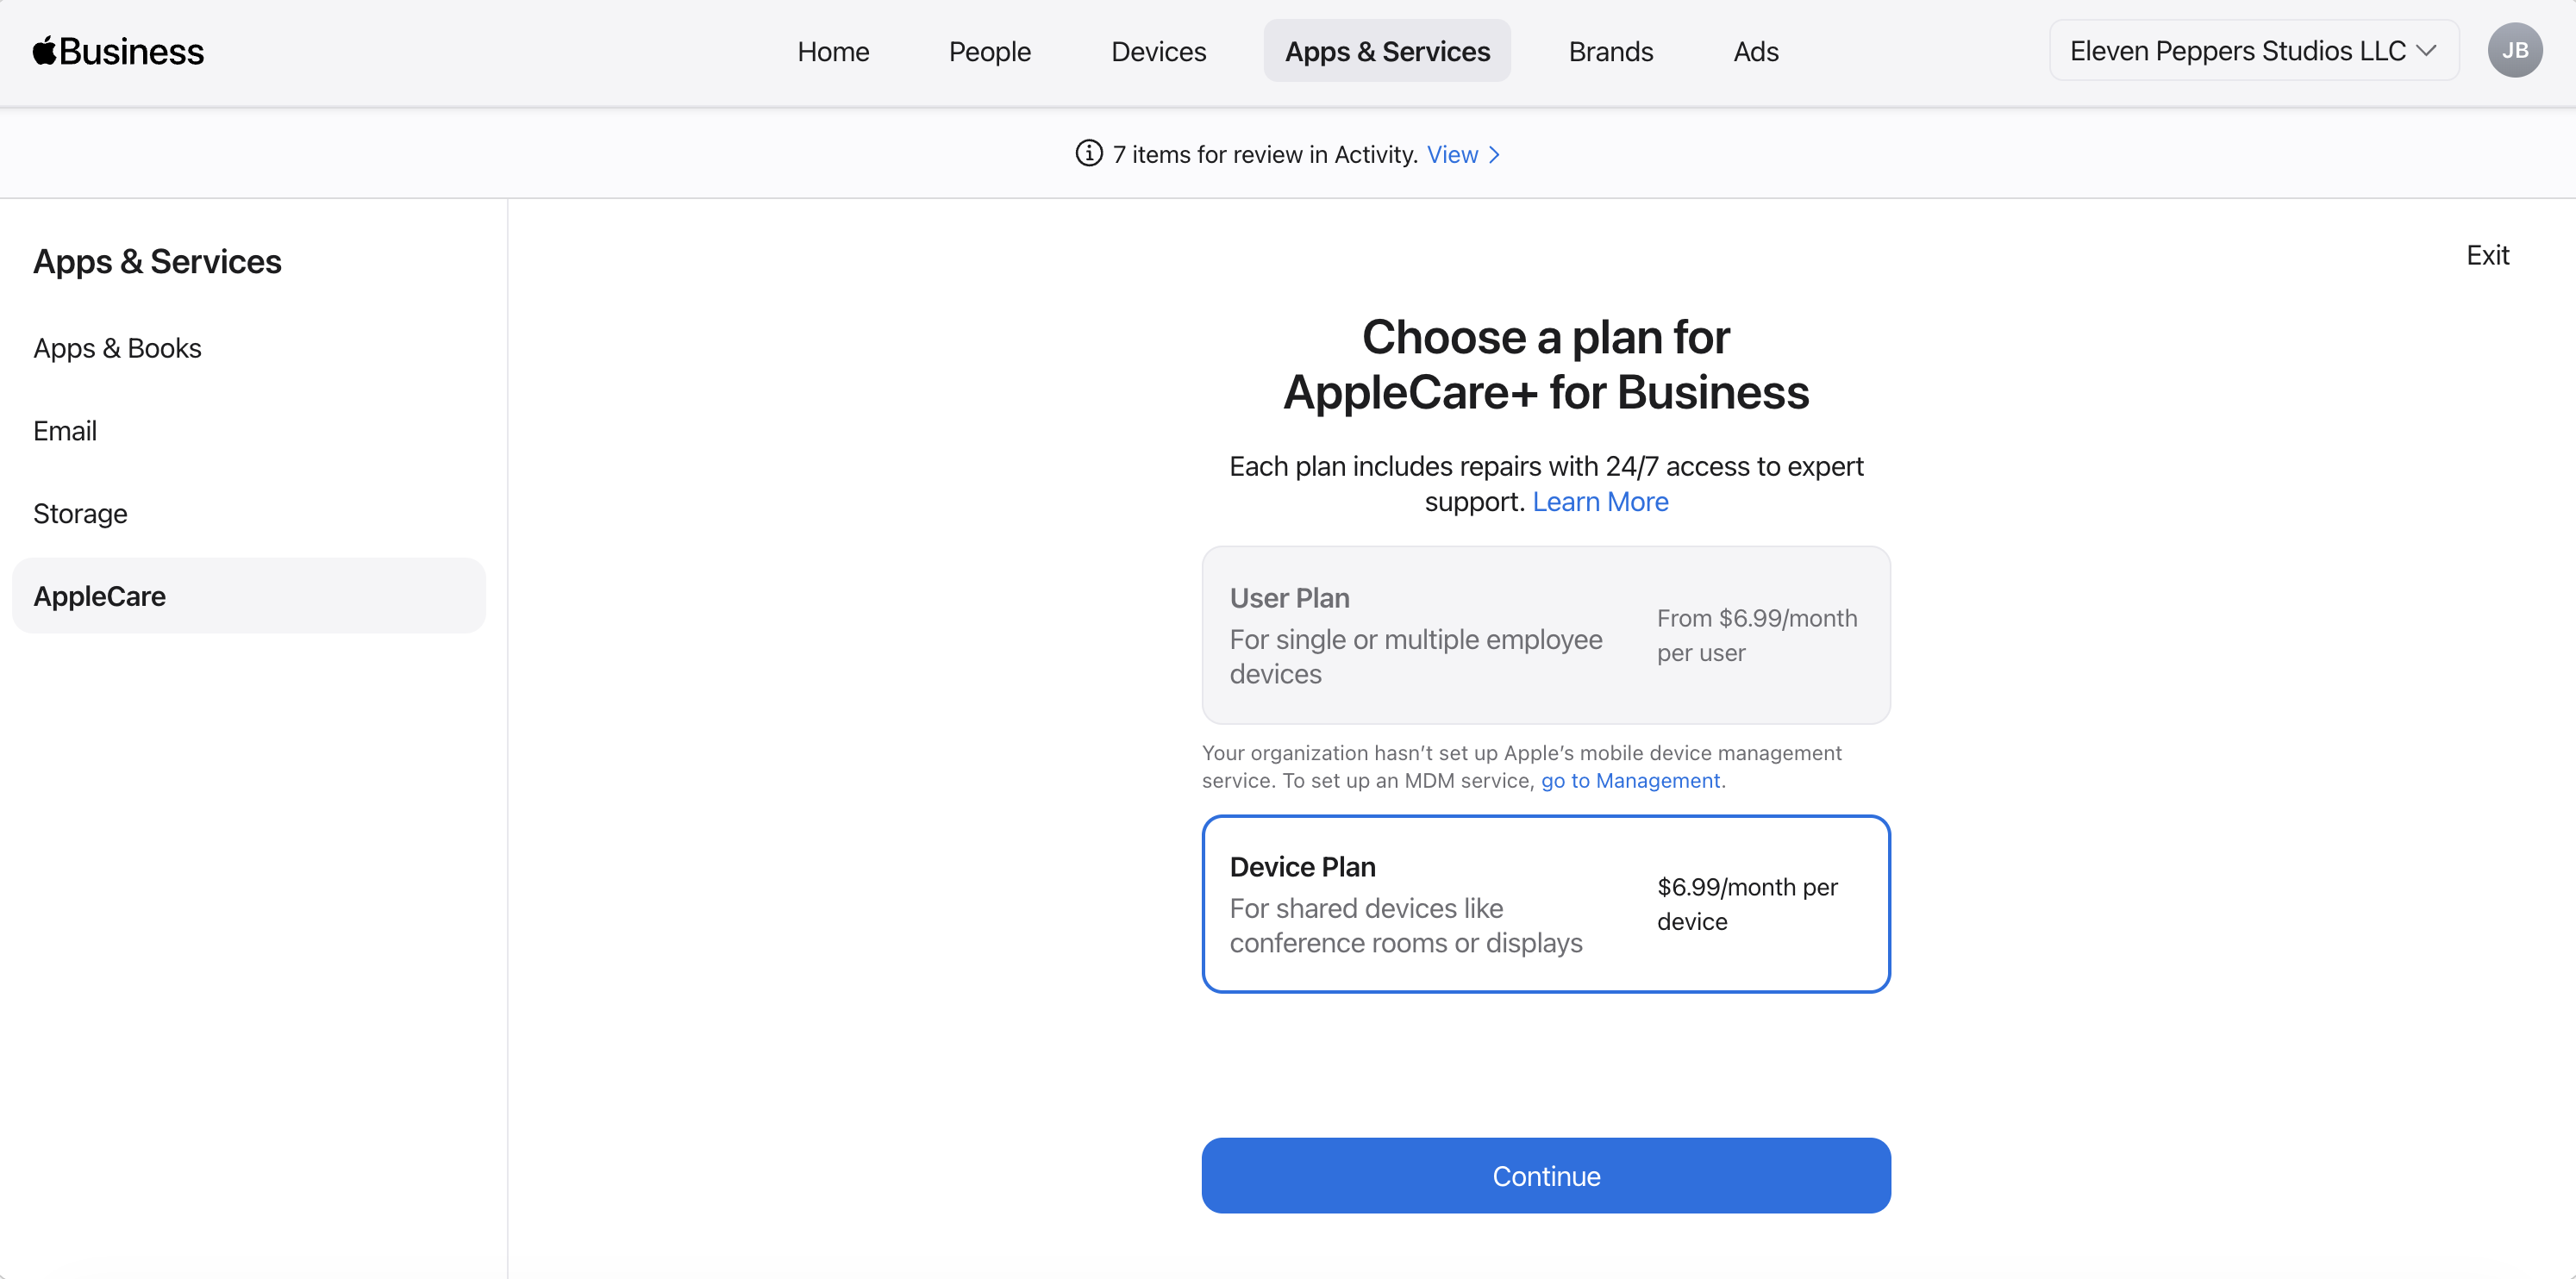This screenshot has width=2576, height=1279.
Task: Switch to the Devices tab
Action: [1158, 51]
